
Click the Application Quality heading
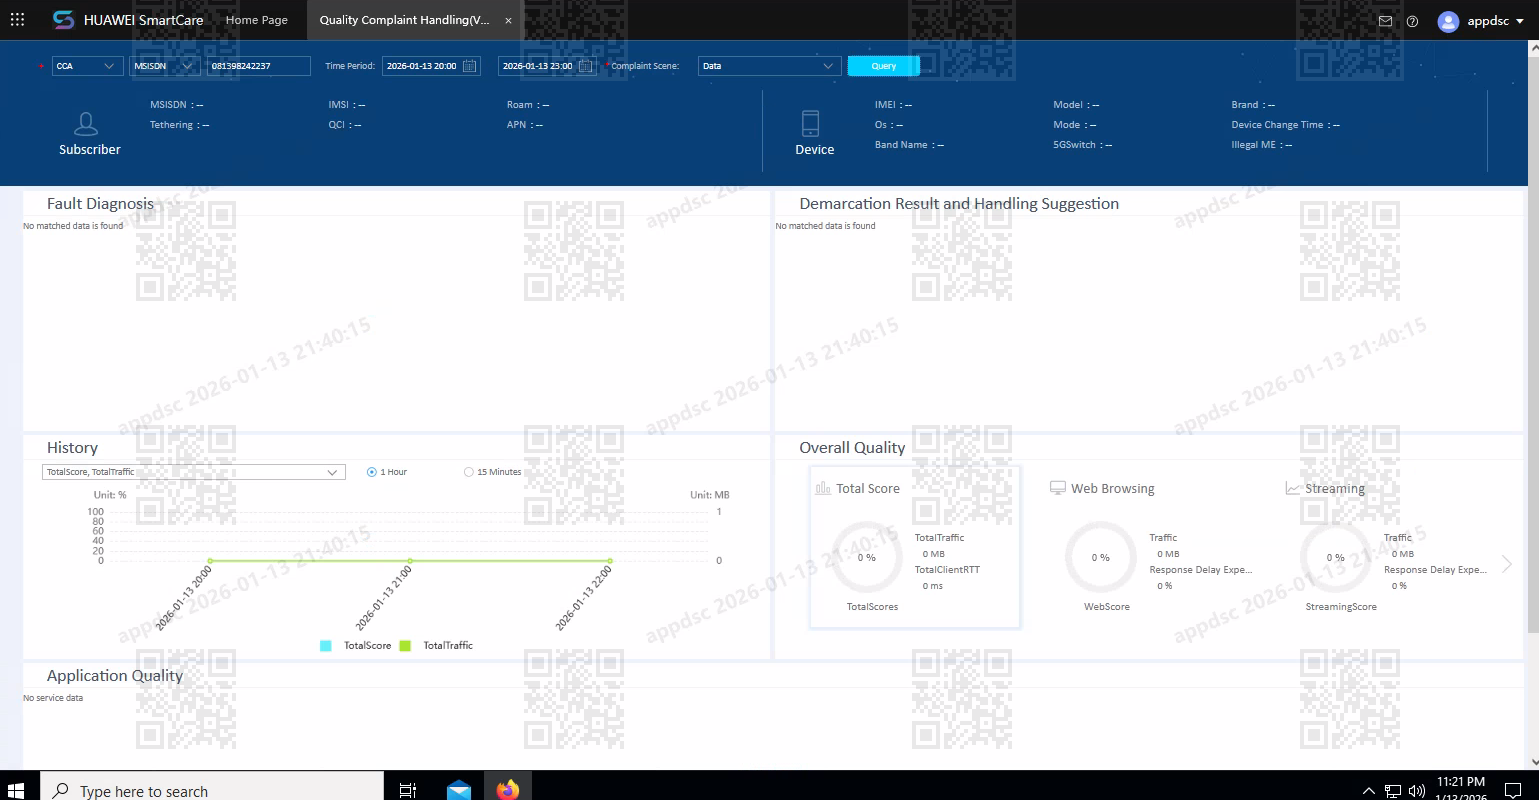(x=115, y=676)
